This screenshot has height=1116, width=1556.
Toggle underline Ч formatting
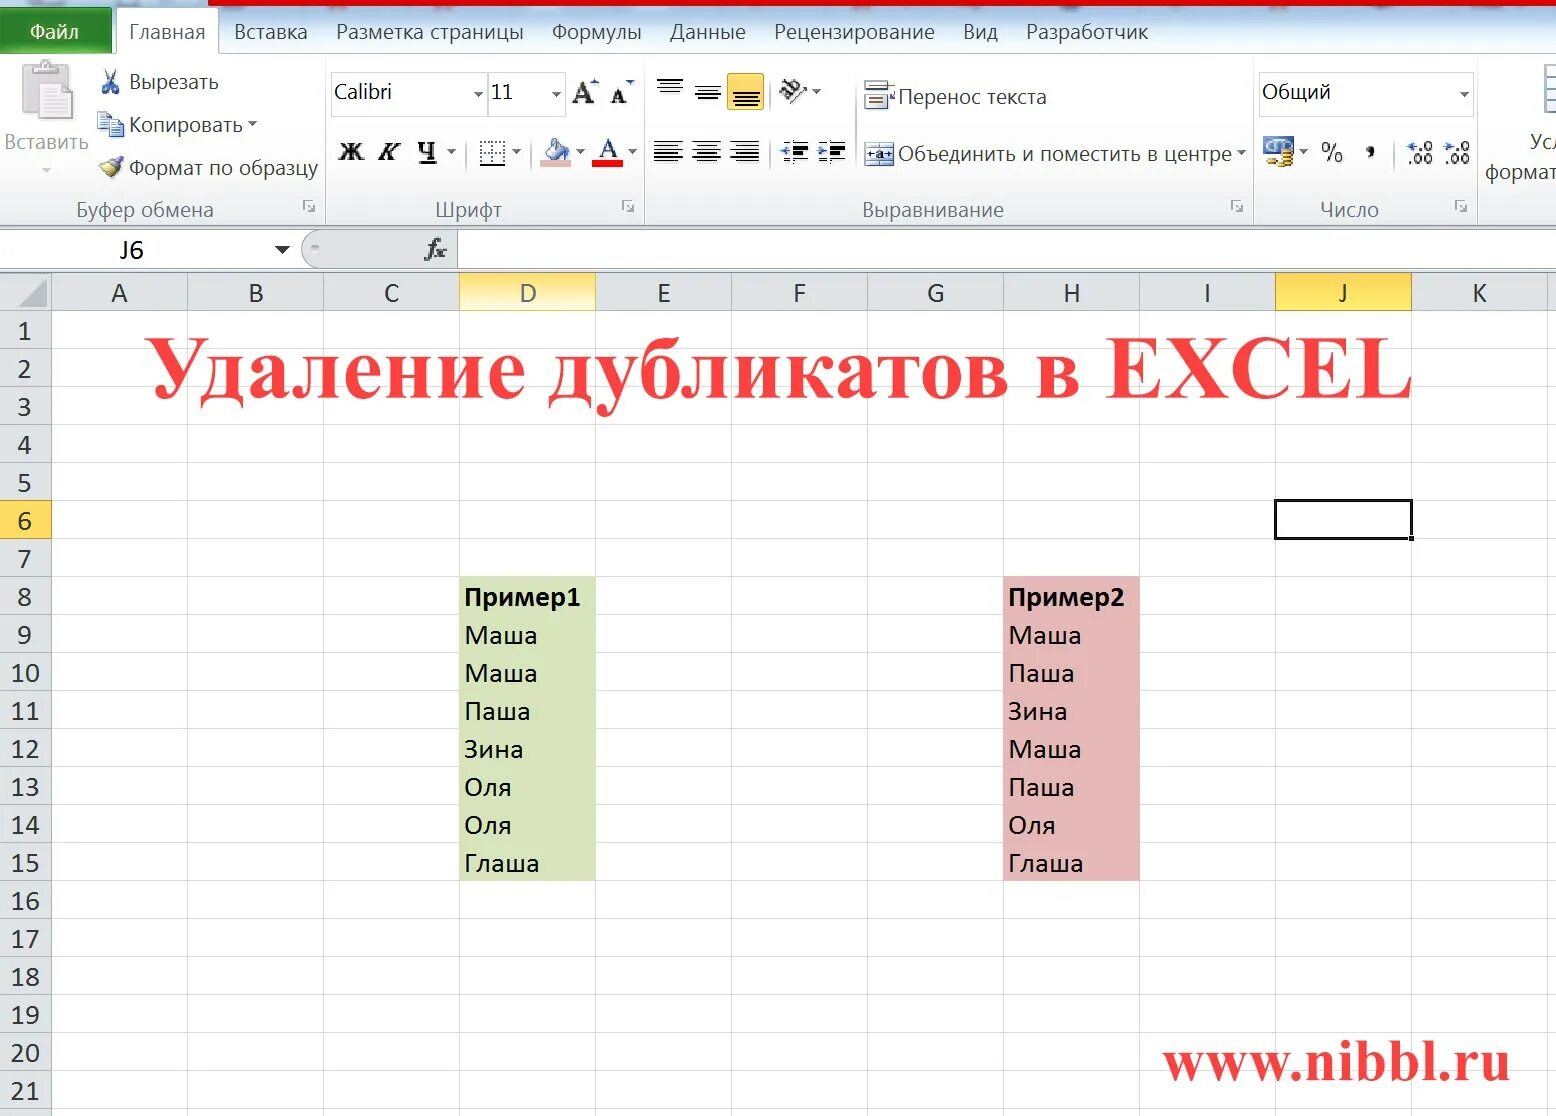pyautogui.click(x=427, y=152)
